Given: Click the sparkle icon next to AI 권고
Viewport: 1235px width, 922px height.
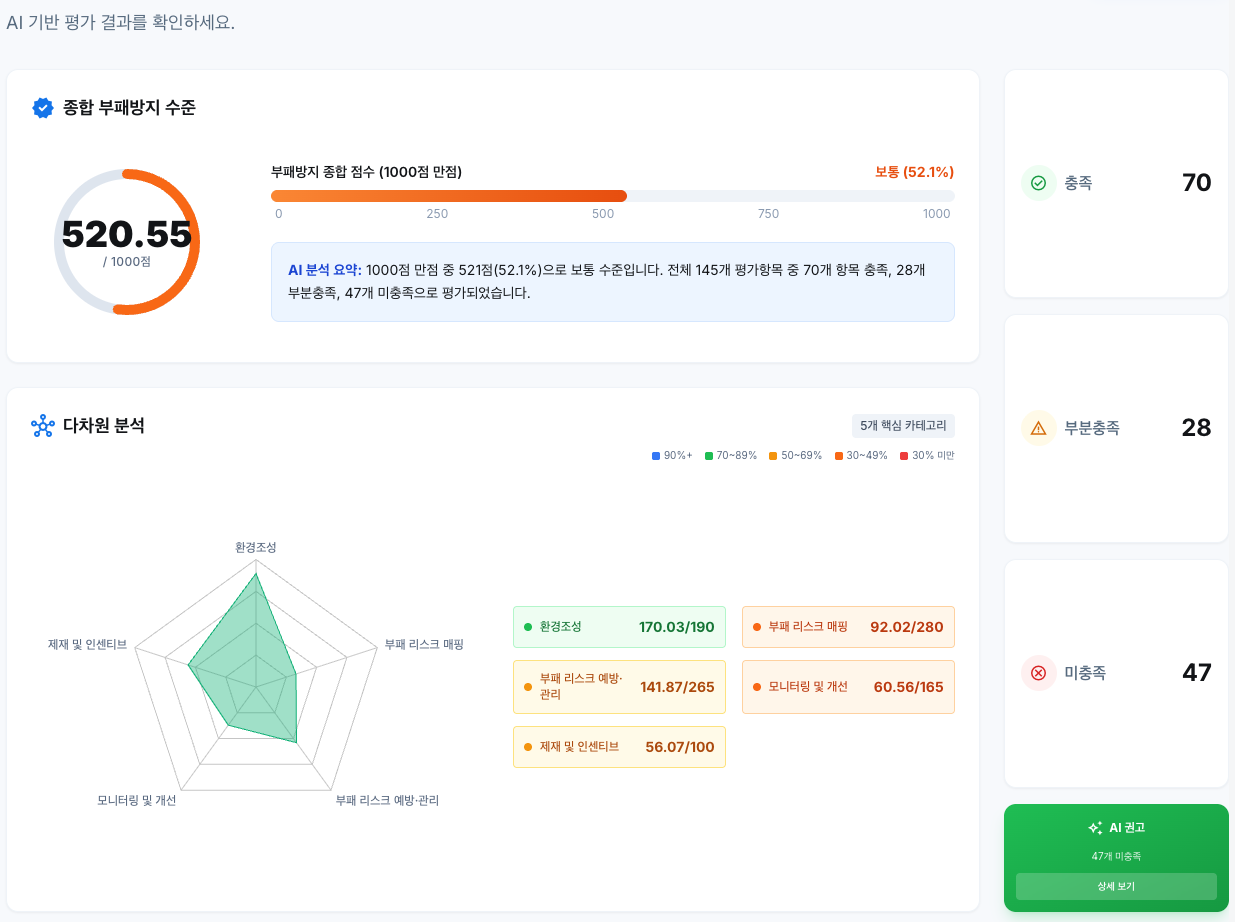Looking at the screenshot, I should click(x=1095, y=828).
